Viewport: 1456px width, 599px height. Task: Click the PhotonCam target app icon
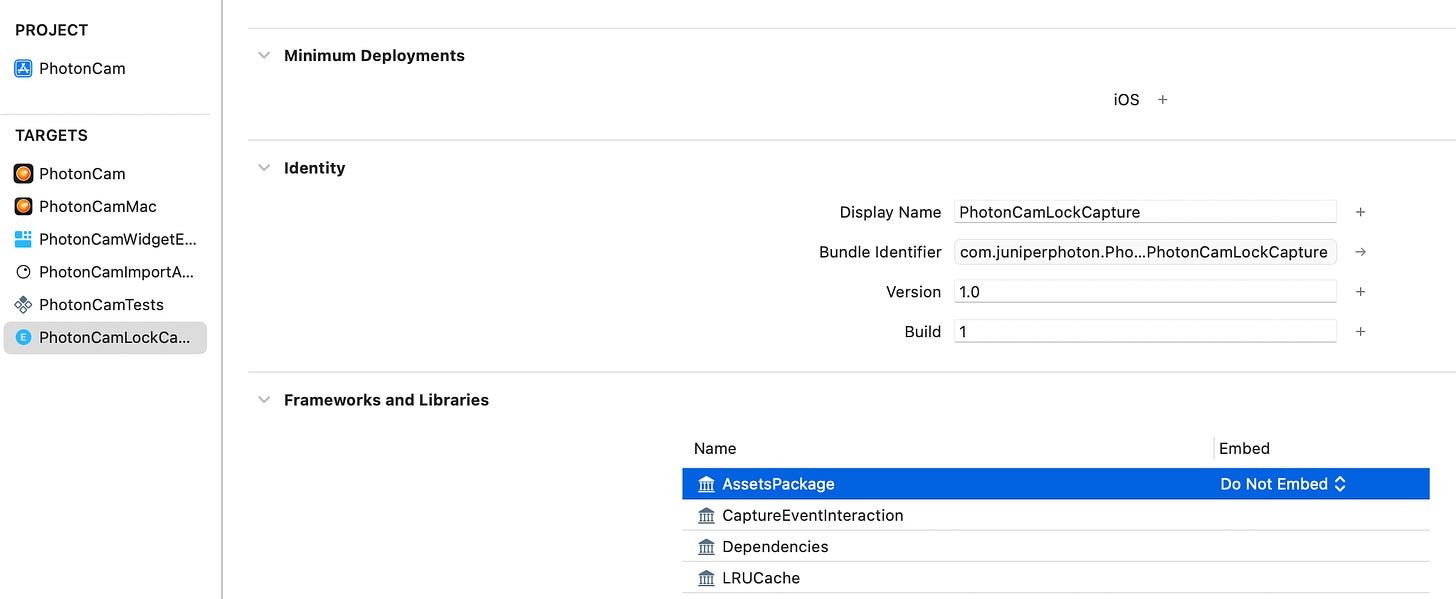23,173
